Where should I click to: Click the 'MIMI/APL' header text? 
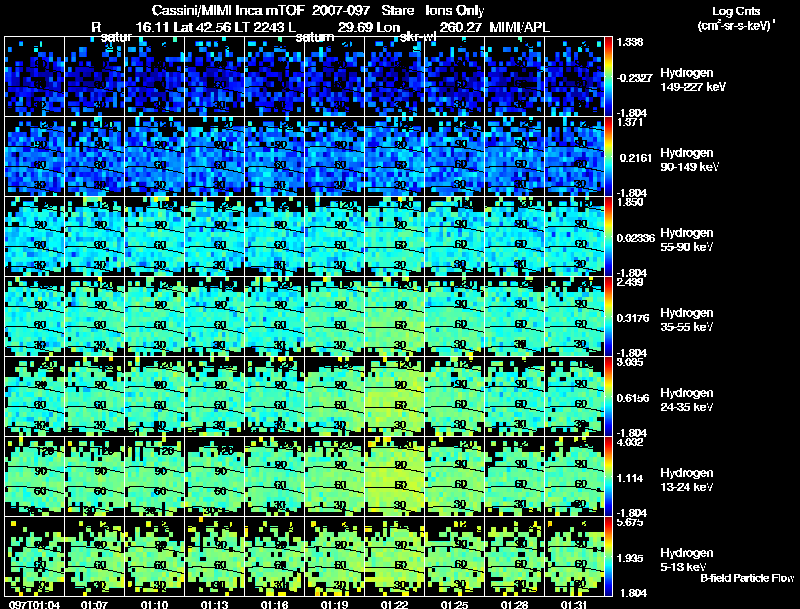(519, 27)
